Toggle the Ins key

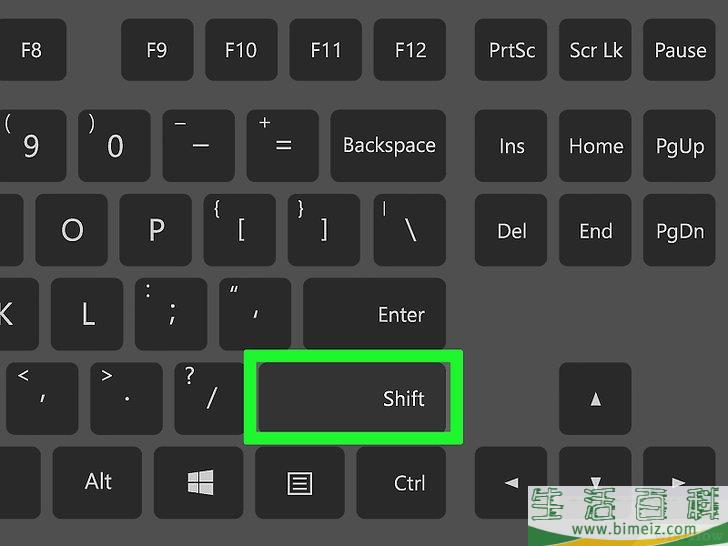[511, 146]
